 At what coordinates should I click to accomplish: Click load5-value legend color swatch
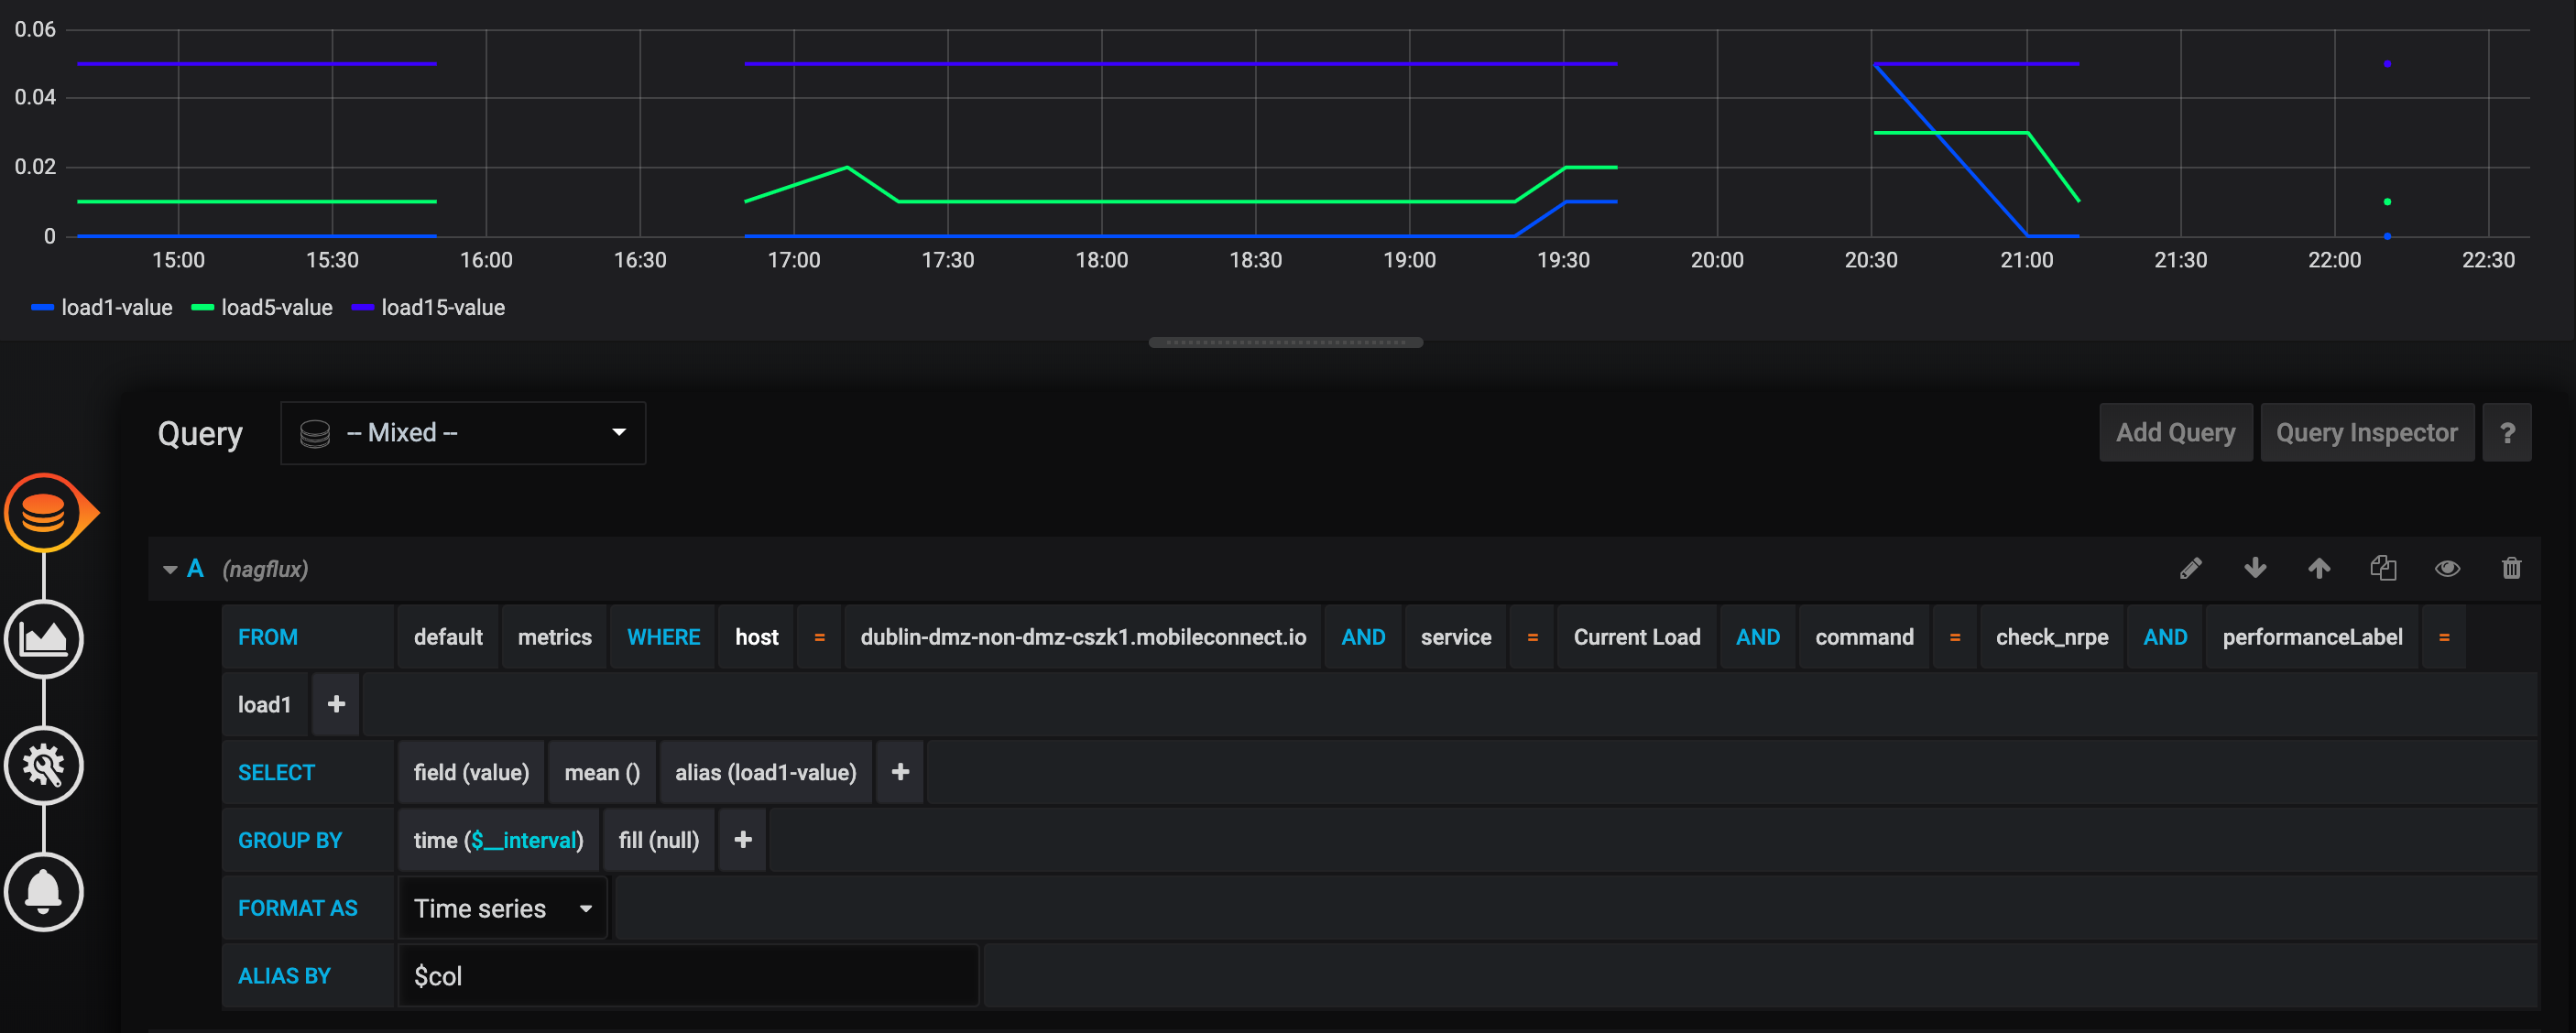coord(203,308)
